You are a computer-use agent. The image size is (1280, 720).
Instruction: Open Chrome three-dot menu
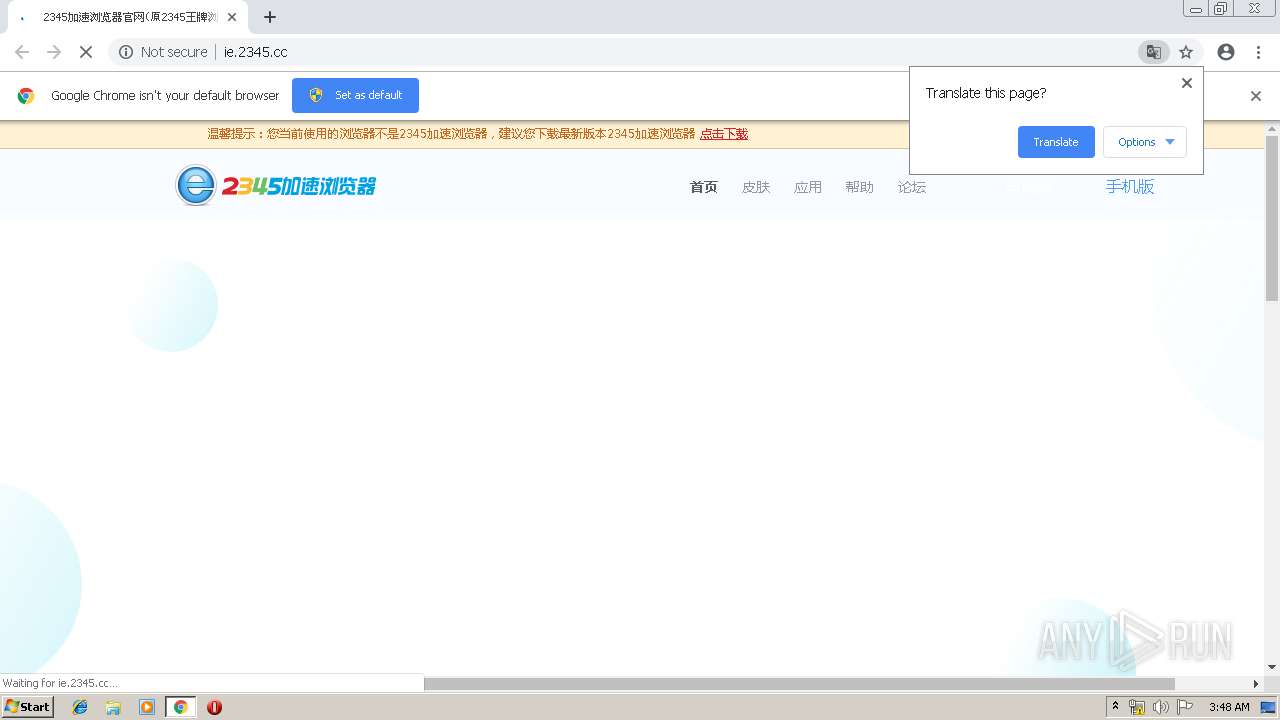point(1258,52)
